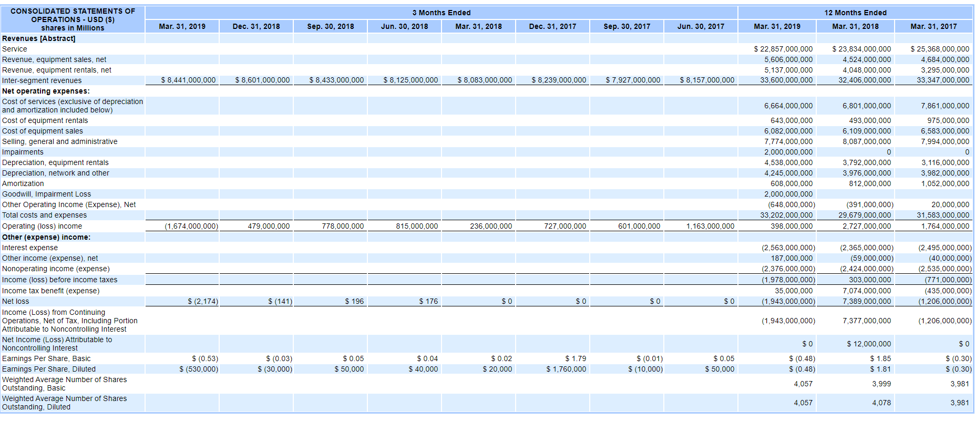Screen dimensions: 975x421
Task: Click the 'Other (expense) income:' section heading
Action: [46, 237]
